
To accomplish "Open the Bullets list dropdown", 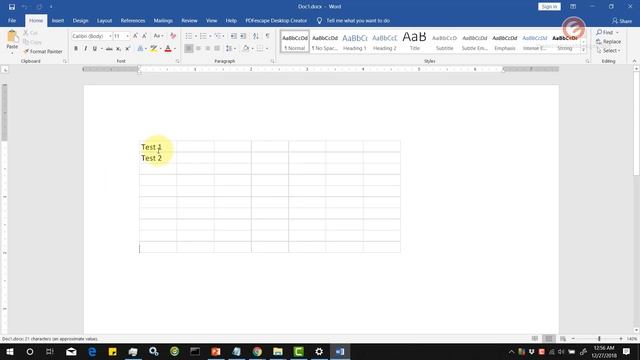I will pyautogui.click(x=196, y=36).
